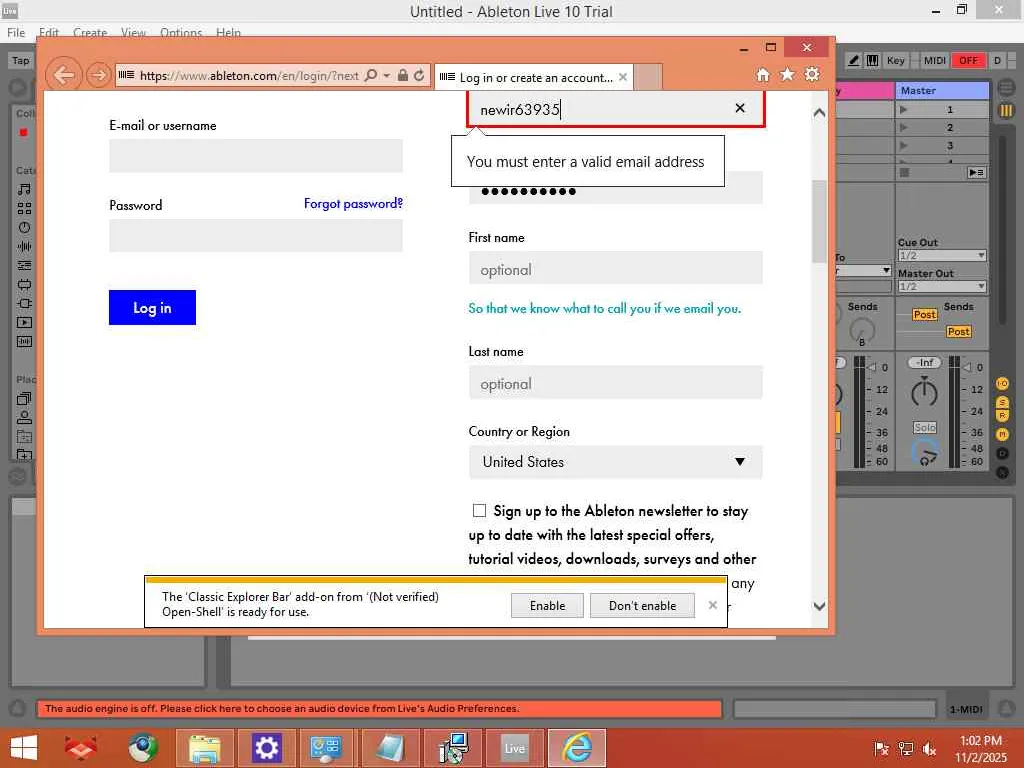
Task: Open Samples category in Ableton browser
Action: 24,341
